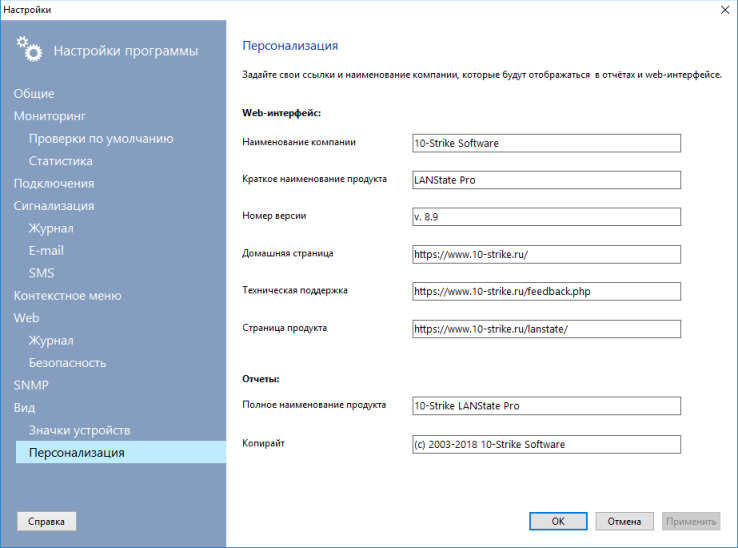Focus the Краткое наименование продукта field
Viewport: 738px width, 548px height.
(546, 180)
